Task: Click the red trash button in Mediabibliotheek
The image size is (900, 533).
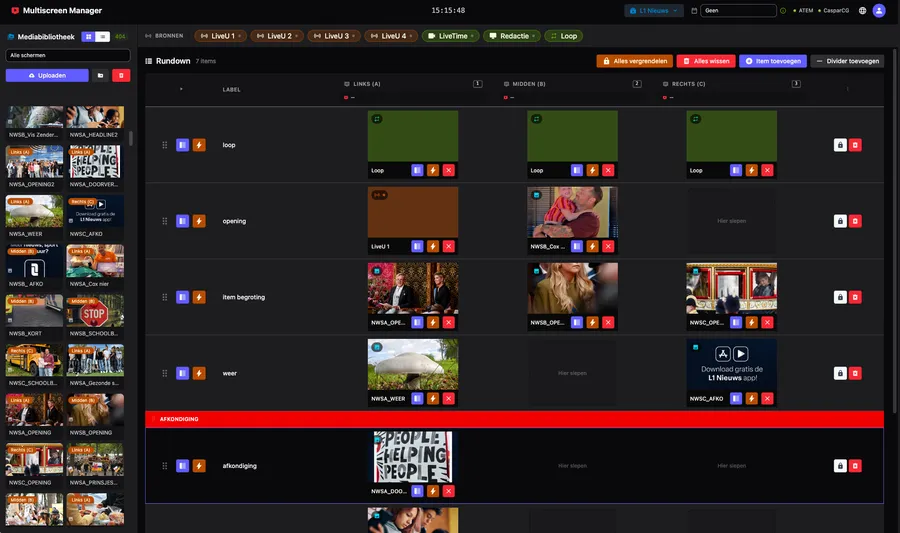Action: [121, 75]
